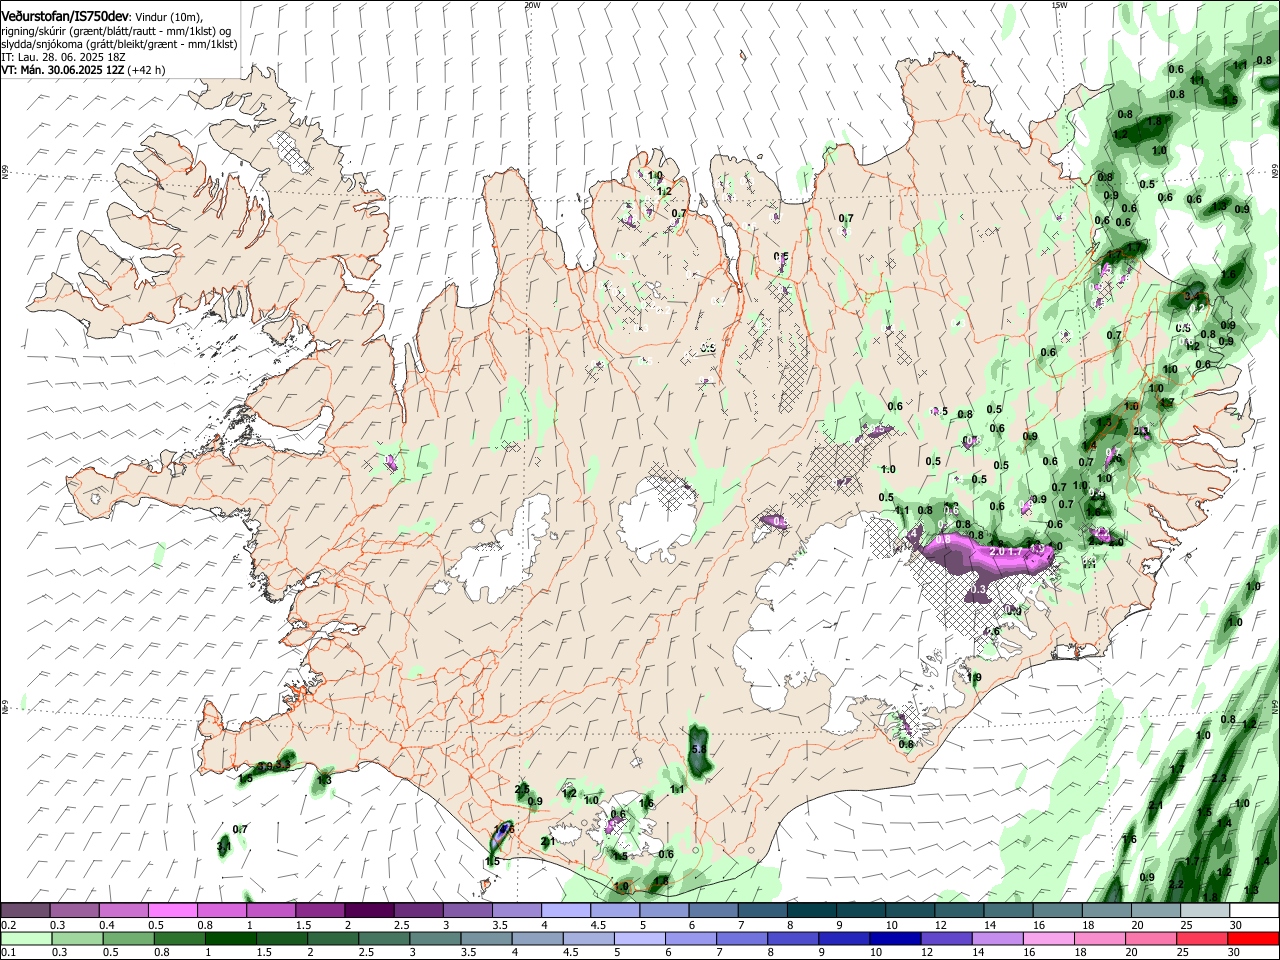1280x960 pixels.
Task: Click the dark mauve 0.2–0.3 snow legend swatch
Action: pyautogui.click(x=26, y=910)
